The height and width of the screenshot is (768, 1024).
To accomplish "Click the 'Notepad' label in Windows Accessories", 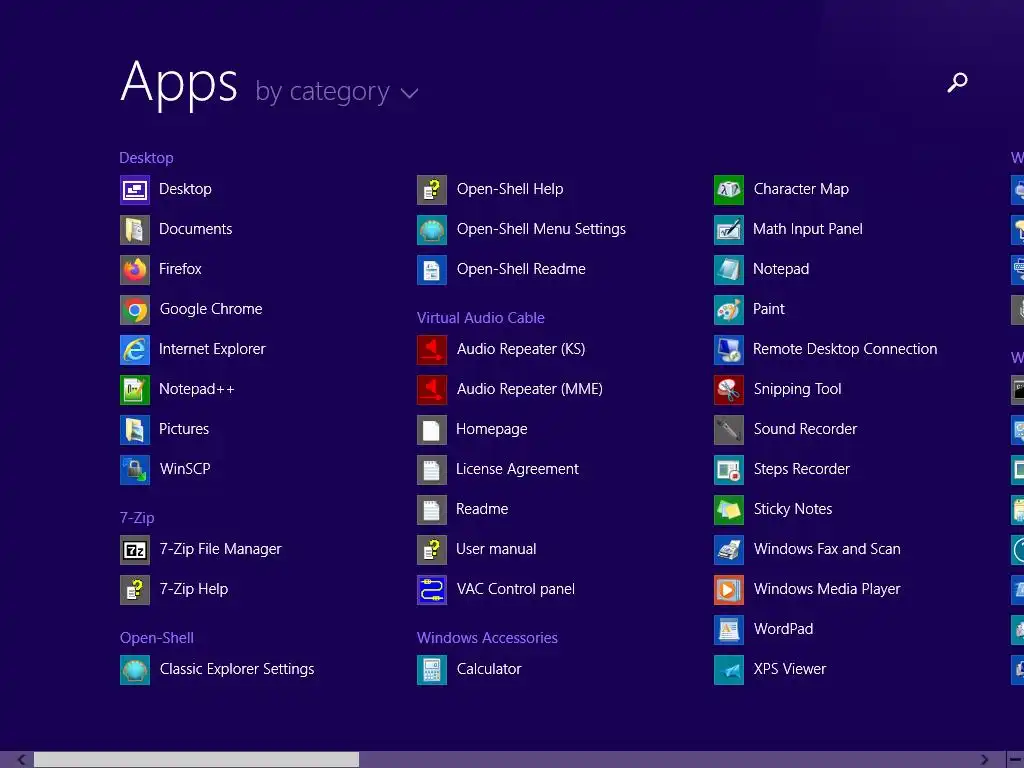I will coord(781,269).
